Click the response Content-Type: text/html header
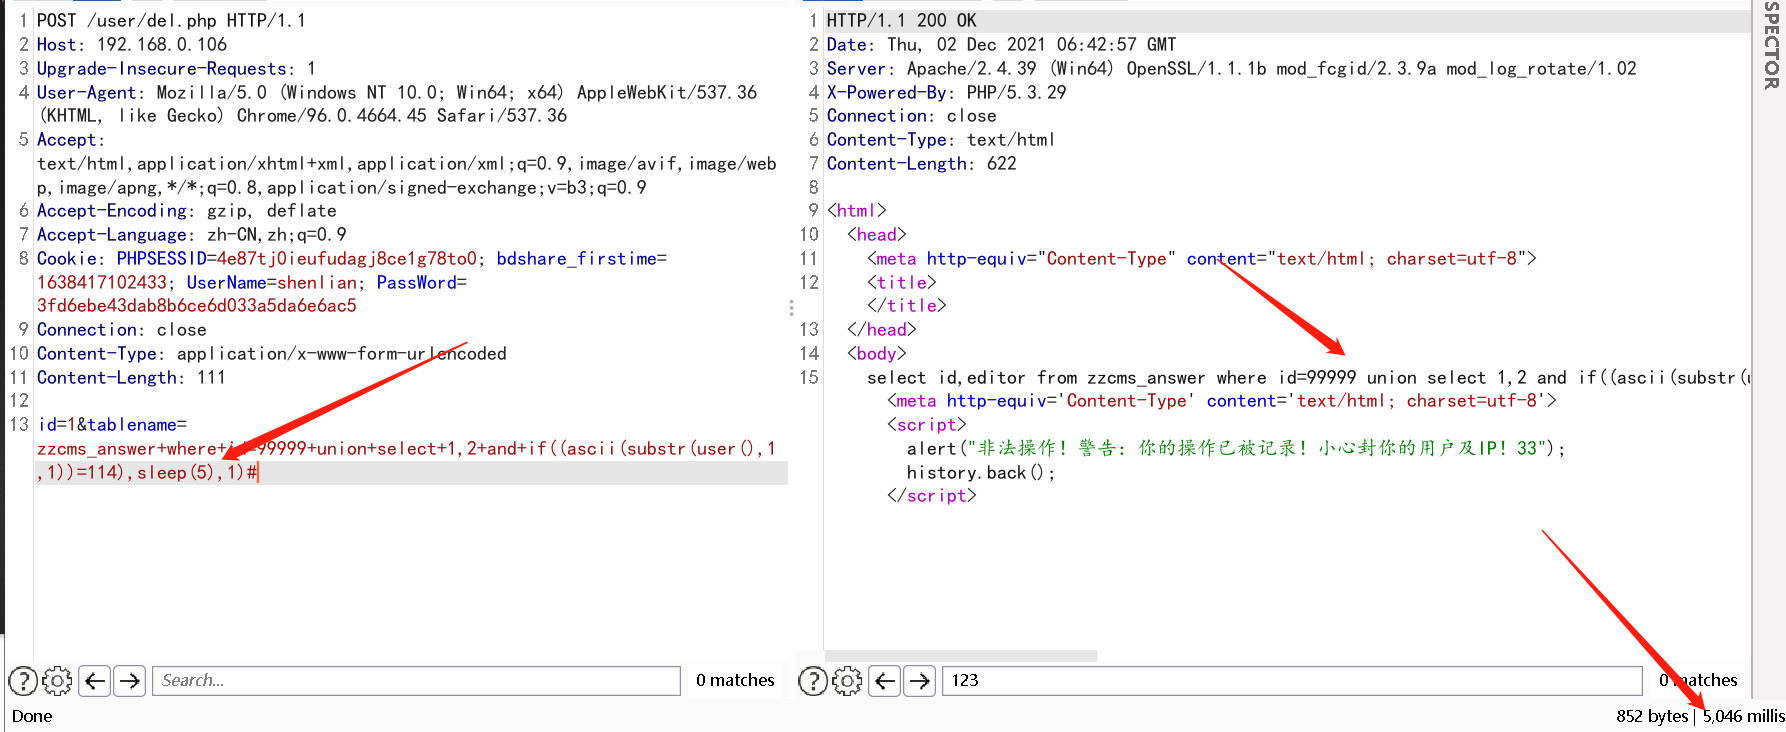This screenshot has height=732, width=1786. 941,139
